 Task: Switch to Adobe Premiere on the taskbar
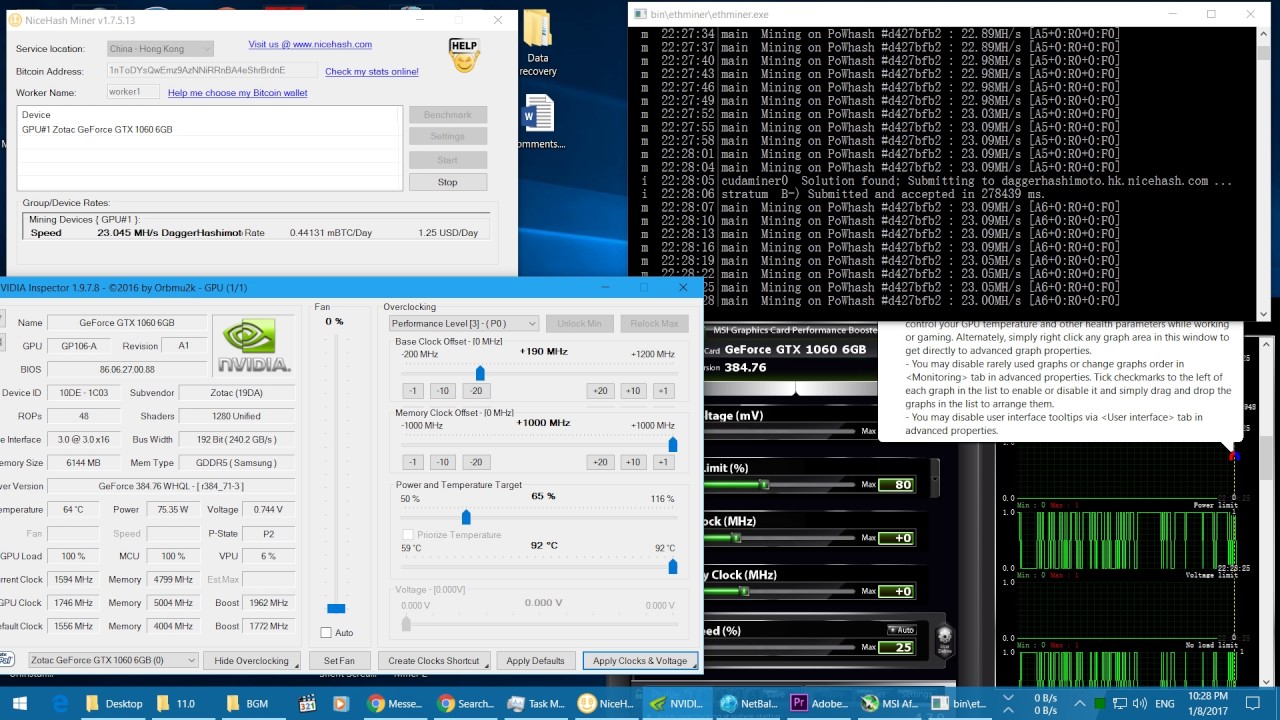point(819,703)
